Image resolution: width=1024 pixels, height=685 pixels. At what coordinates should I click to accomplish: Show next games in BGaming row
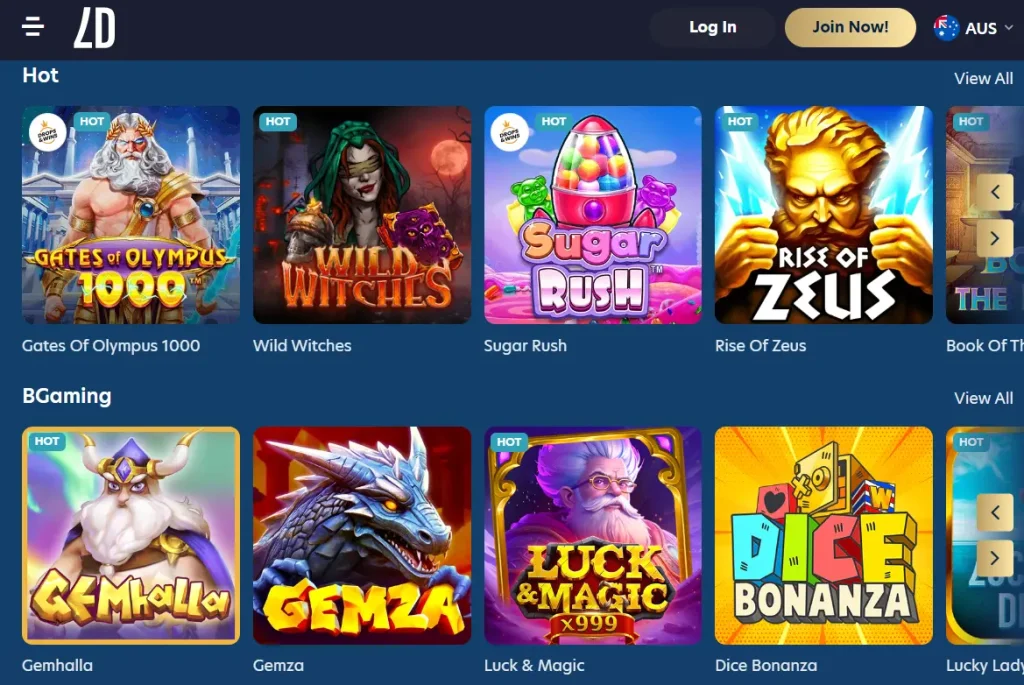coord(995,558)
